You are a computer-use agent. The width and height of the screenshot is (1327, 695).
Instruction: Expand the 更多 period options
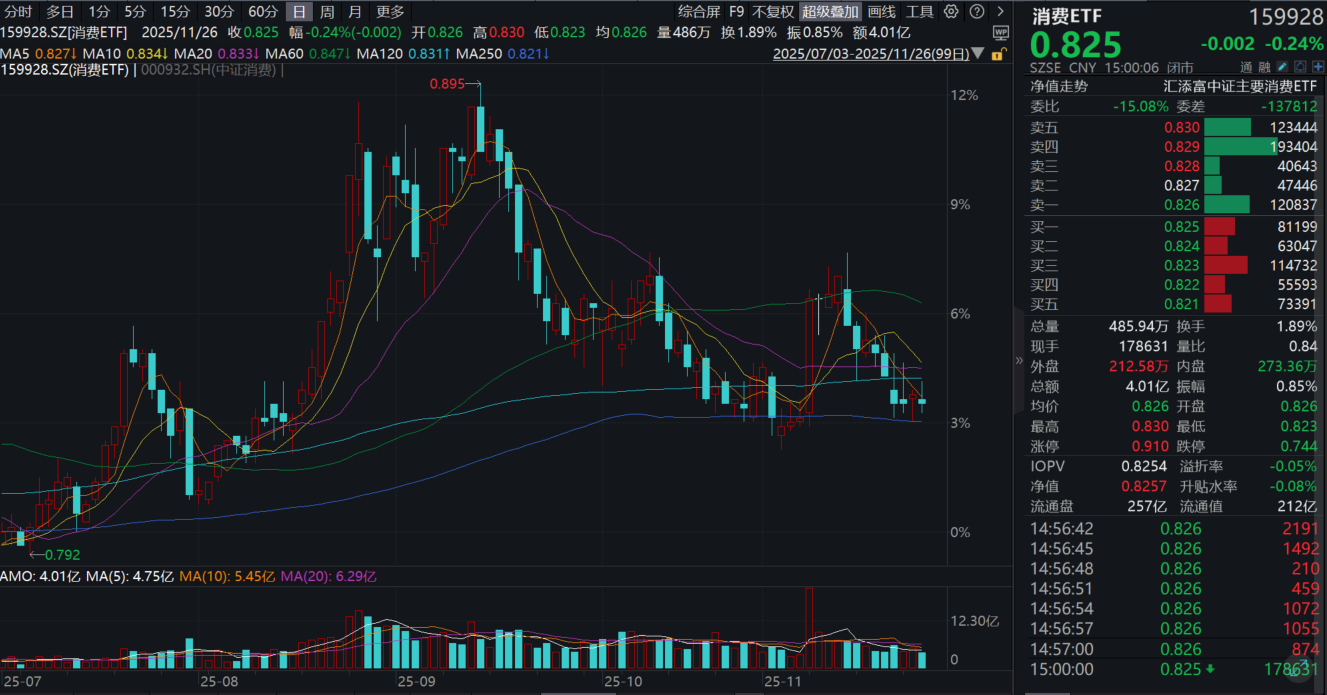[390, 12]
